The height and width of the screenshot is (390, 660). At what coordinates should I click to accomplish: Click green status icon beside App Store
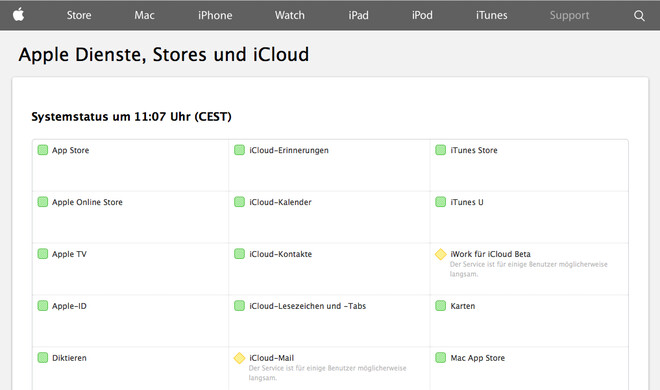43,150
